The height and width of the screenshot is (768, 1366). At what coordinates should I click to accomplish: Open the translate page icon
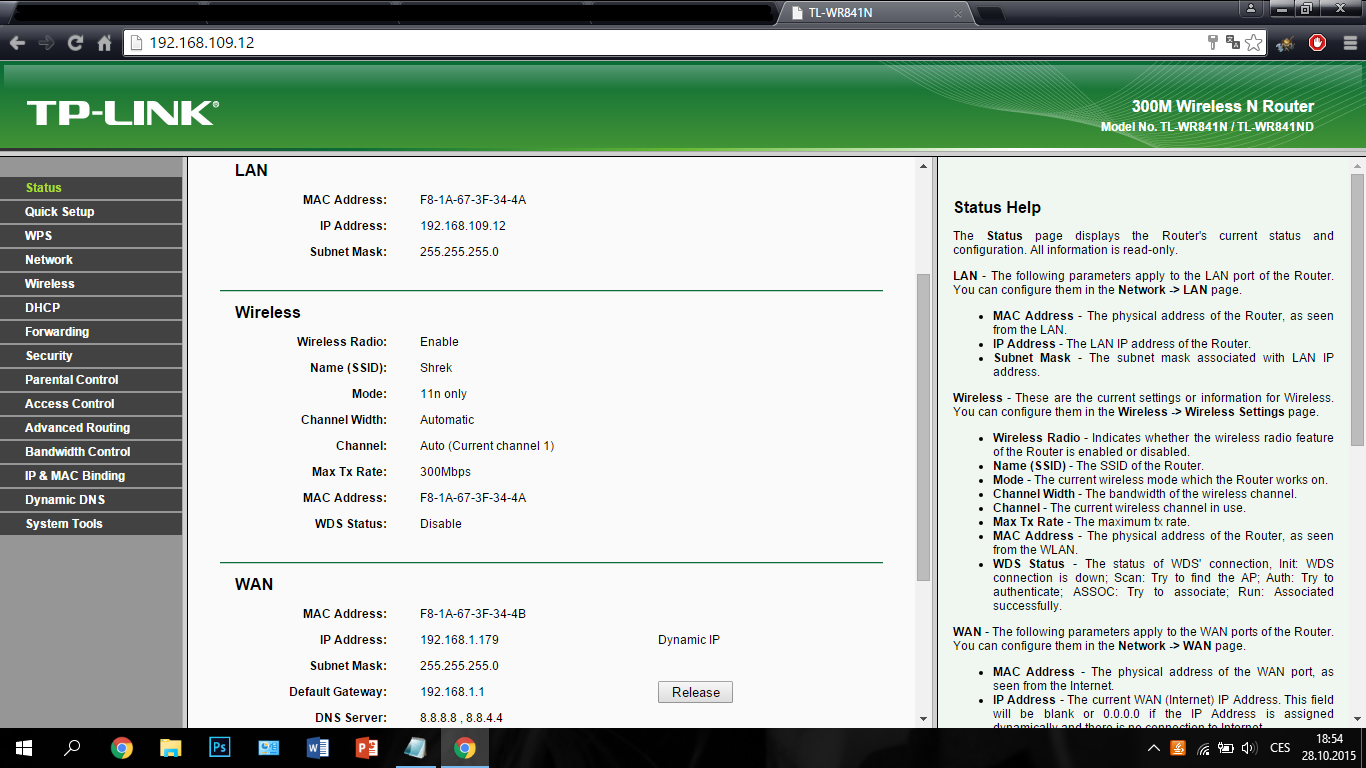1233,43
